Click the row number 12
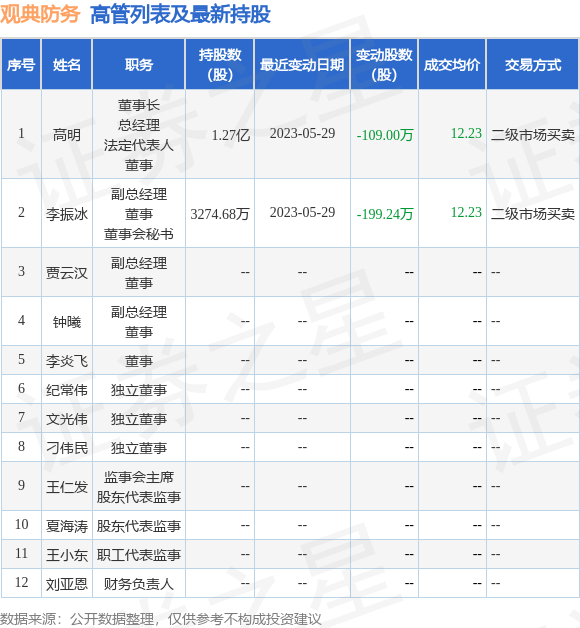The image size is (580, 628). (x=21, y=582)
